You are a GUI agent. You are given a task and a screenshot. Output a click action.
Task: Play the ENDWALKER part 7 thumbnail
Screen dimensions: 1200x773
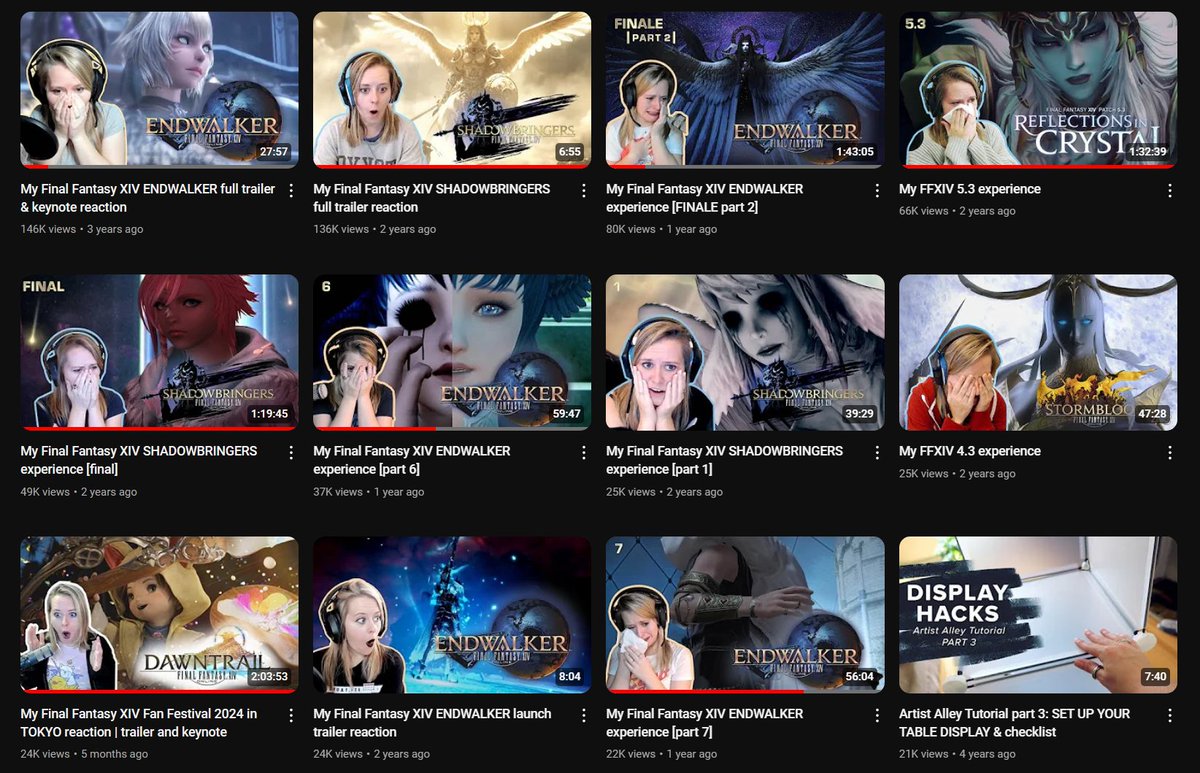pyautogui.click(x=745, y=615)
